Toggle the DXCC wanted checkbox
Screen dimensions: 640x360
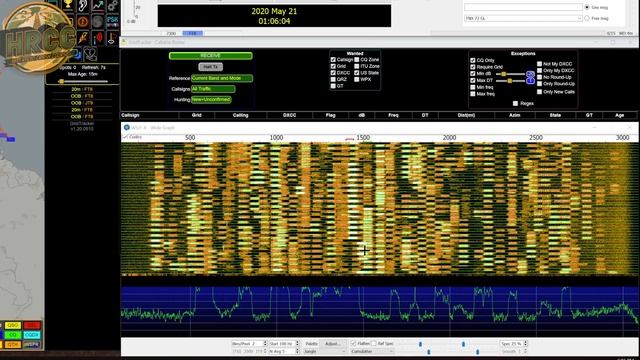tap(333, 73)
